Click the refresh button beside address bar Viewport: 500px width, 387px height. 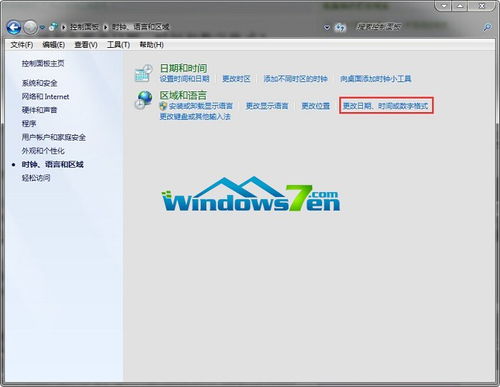coord(340,27)
